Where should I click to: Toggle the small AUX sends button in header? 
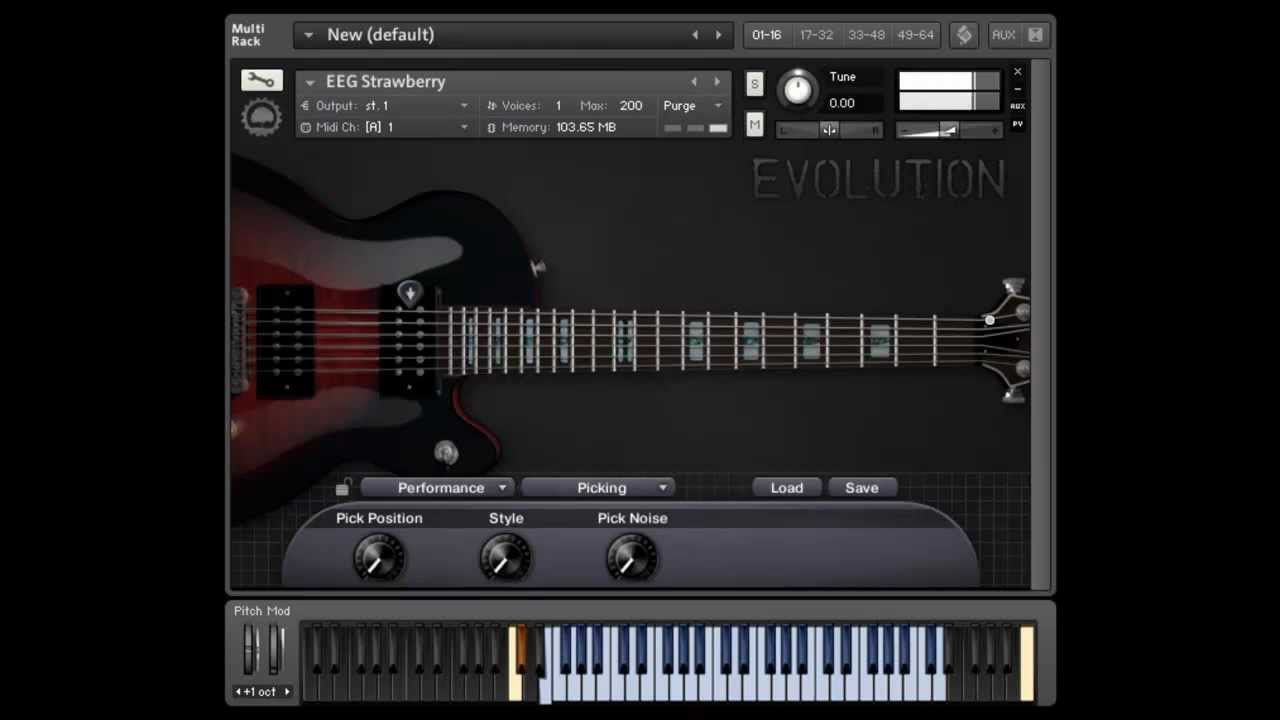click(x=1018, y=106)
